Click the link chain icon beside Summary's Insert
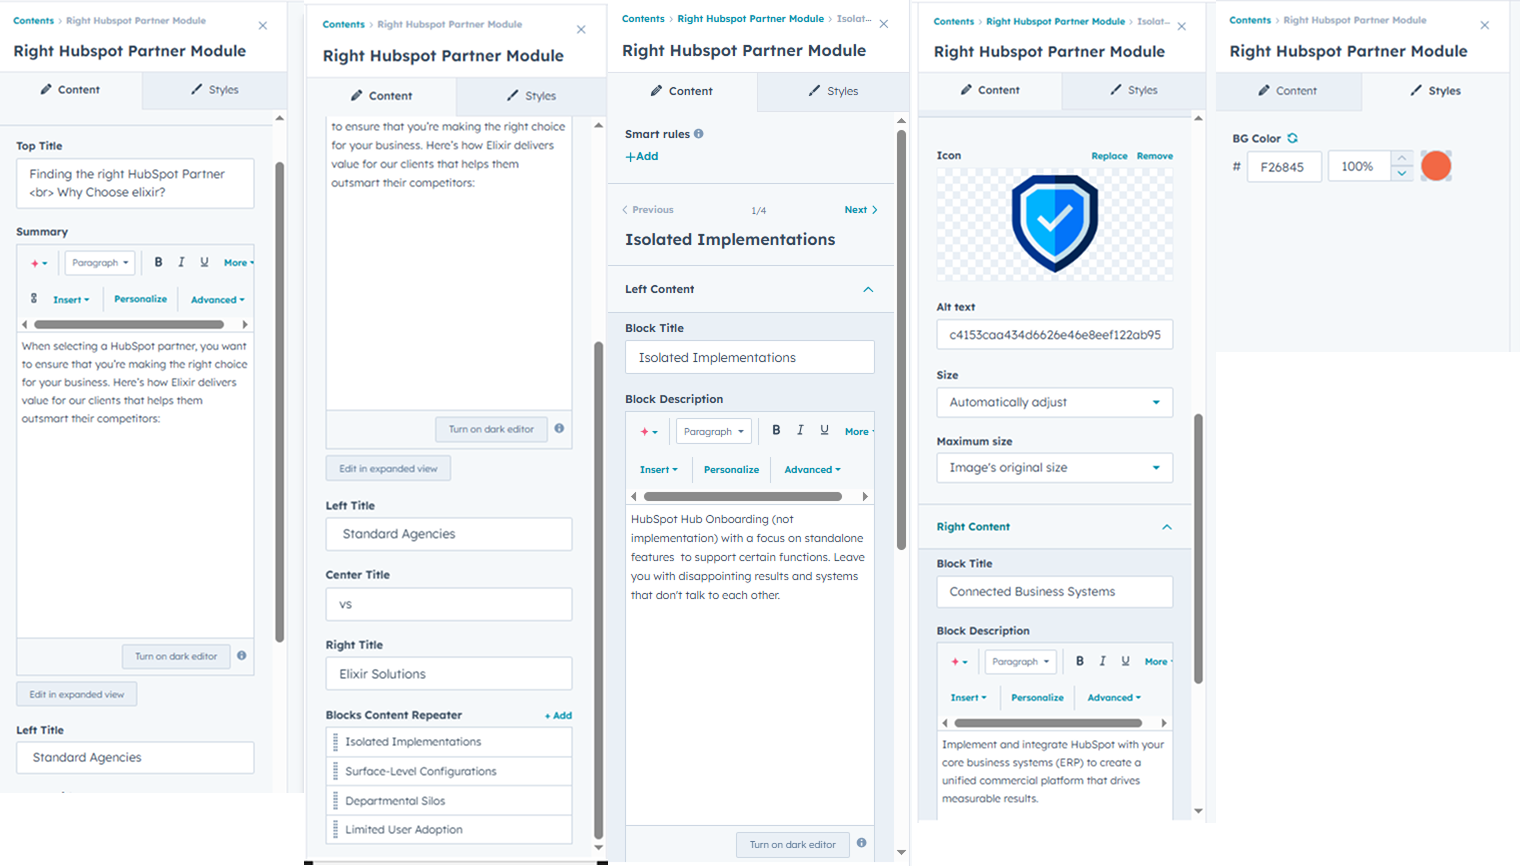This screenshot has width=1520, height=866. tap(34, 298)
